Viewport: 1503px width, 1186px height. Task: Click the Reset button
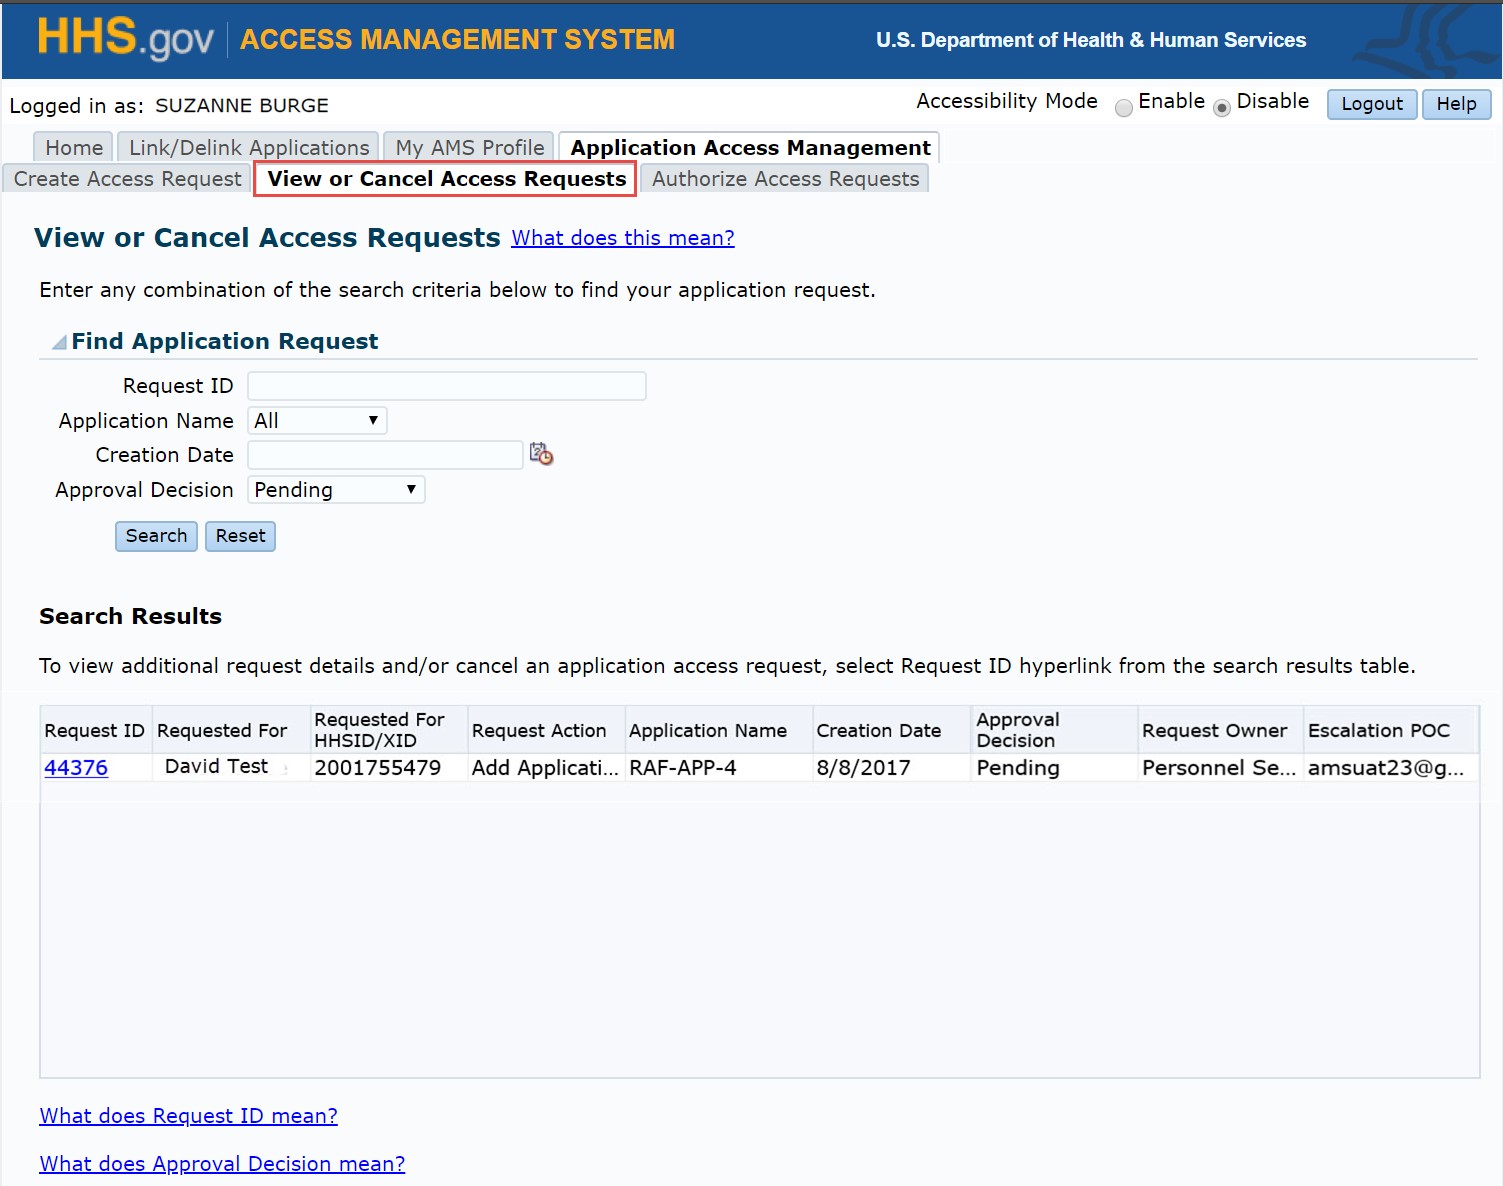coord(240,536)
